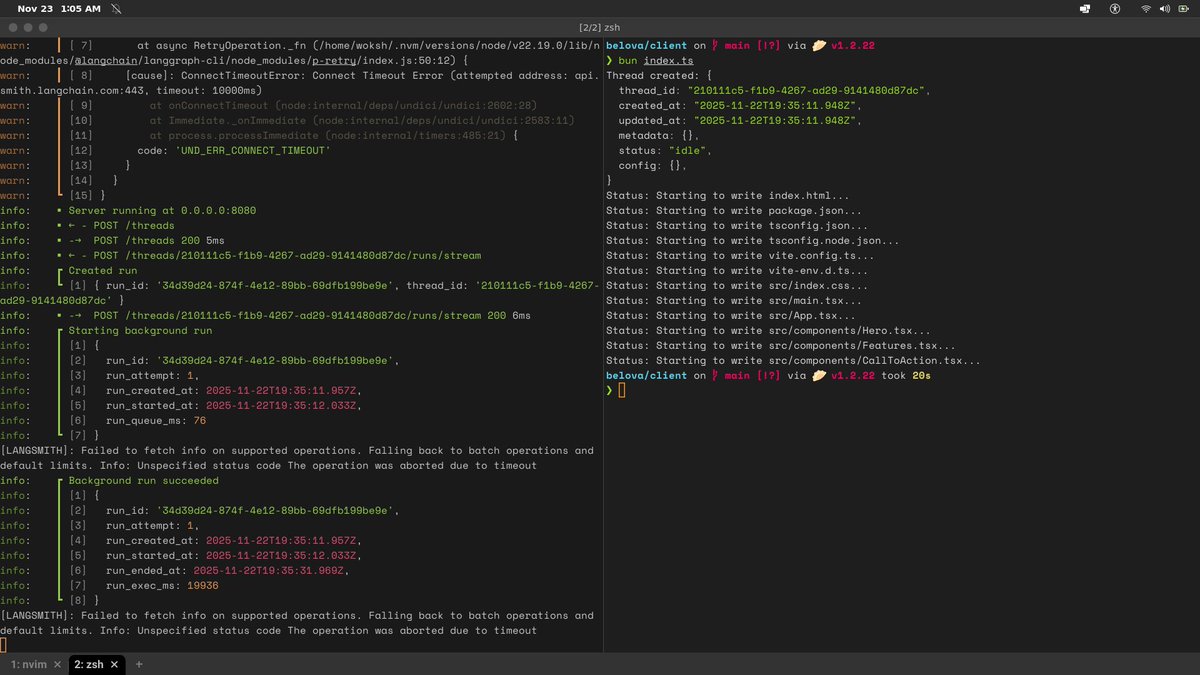Viewport: 1200px width, 675px height.
Task: Click the battery indicator icon
Action: click(1184, 8)
